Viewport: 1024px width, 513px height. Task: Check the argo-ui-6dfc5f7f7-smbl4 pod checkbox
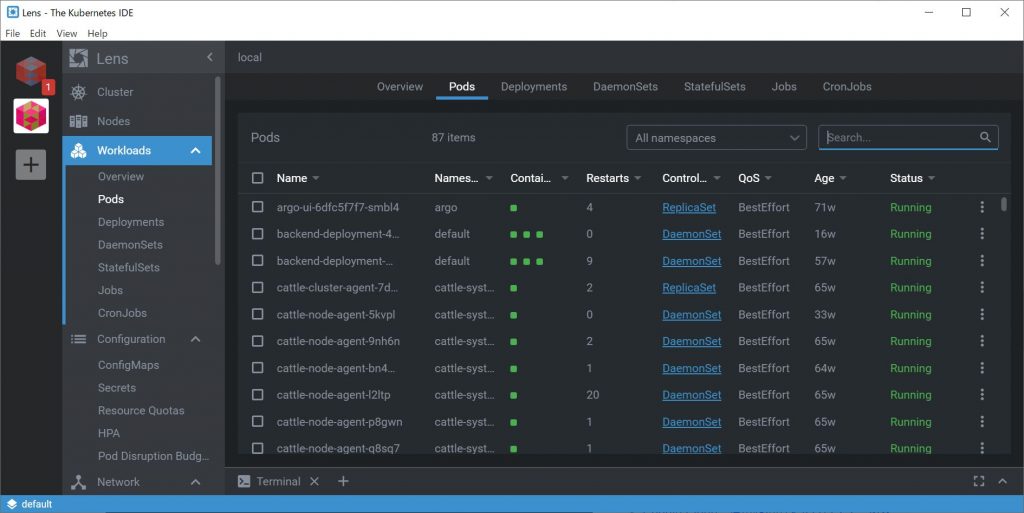click(258, 207)
